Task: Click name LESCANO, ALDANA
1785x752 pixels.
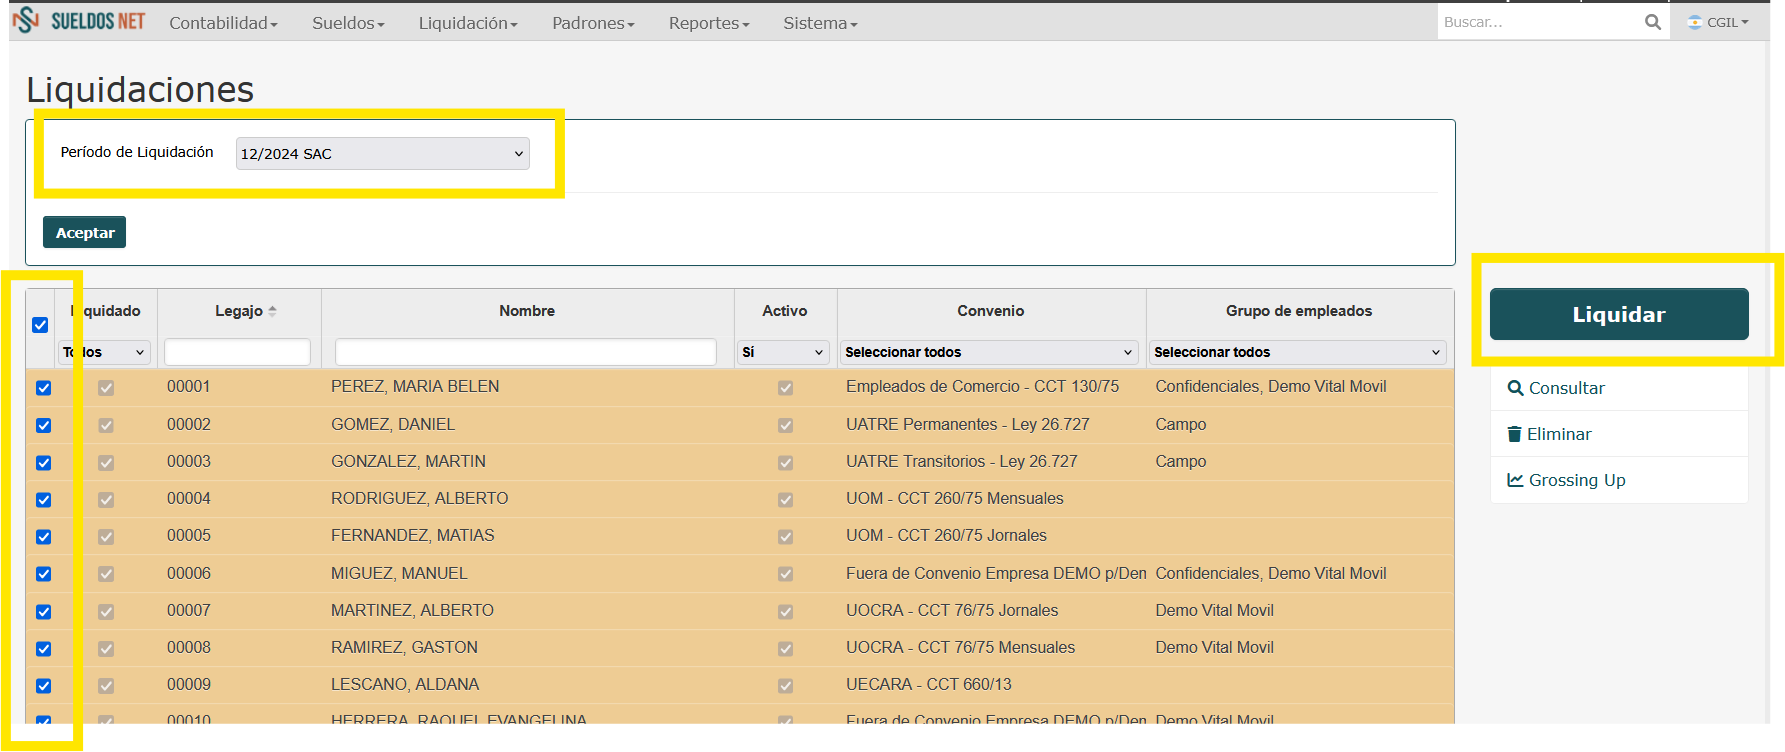Action: pos(405,684)
